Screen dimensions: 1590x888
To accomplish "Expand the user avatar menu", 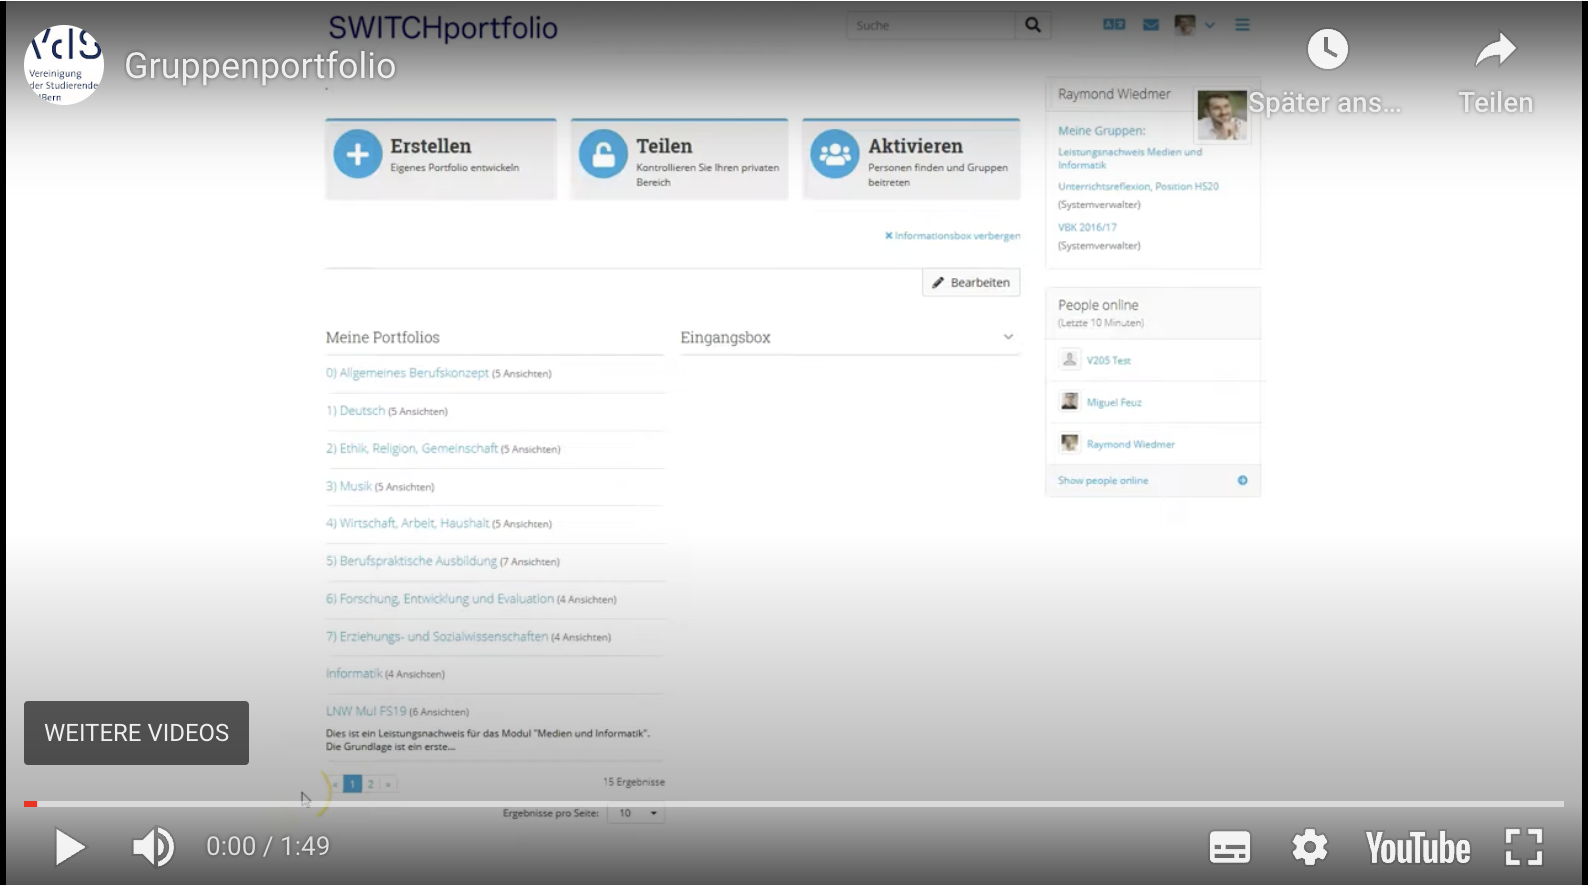I will click(x=1195, y=25).
